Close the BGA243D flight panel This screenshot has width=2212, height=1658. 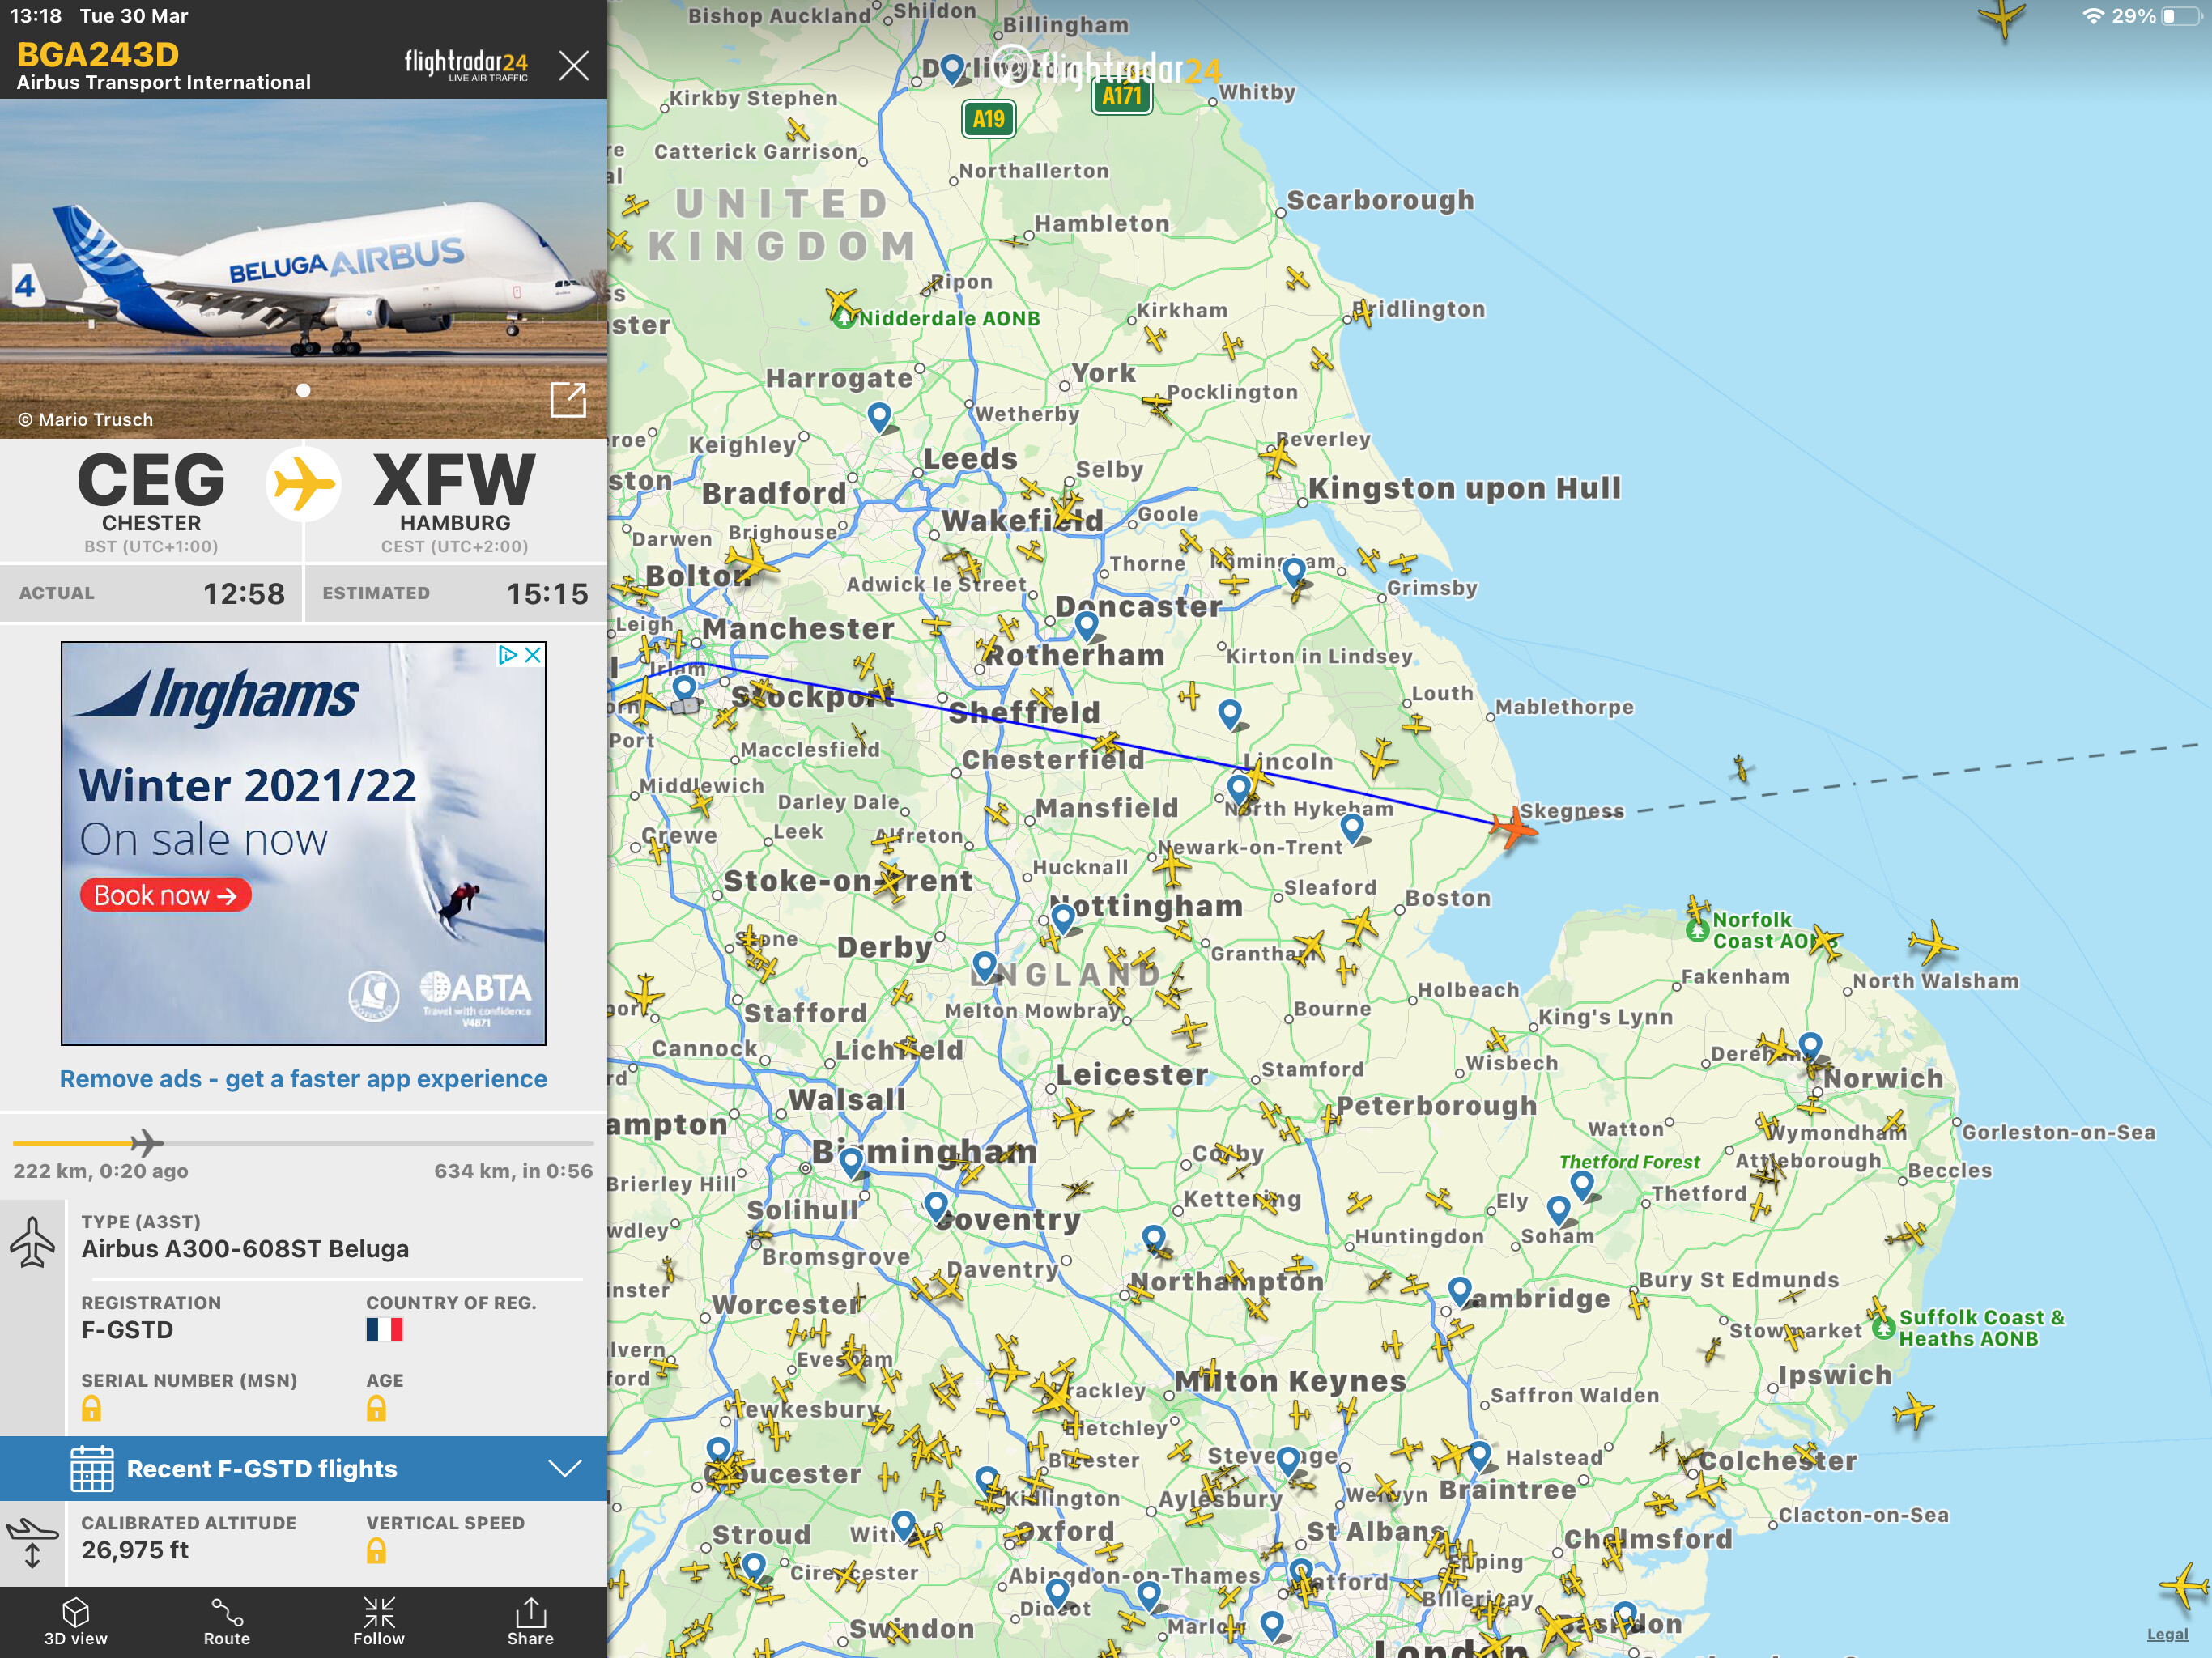coord(574,66)
